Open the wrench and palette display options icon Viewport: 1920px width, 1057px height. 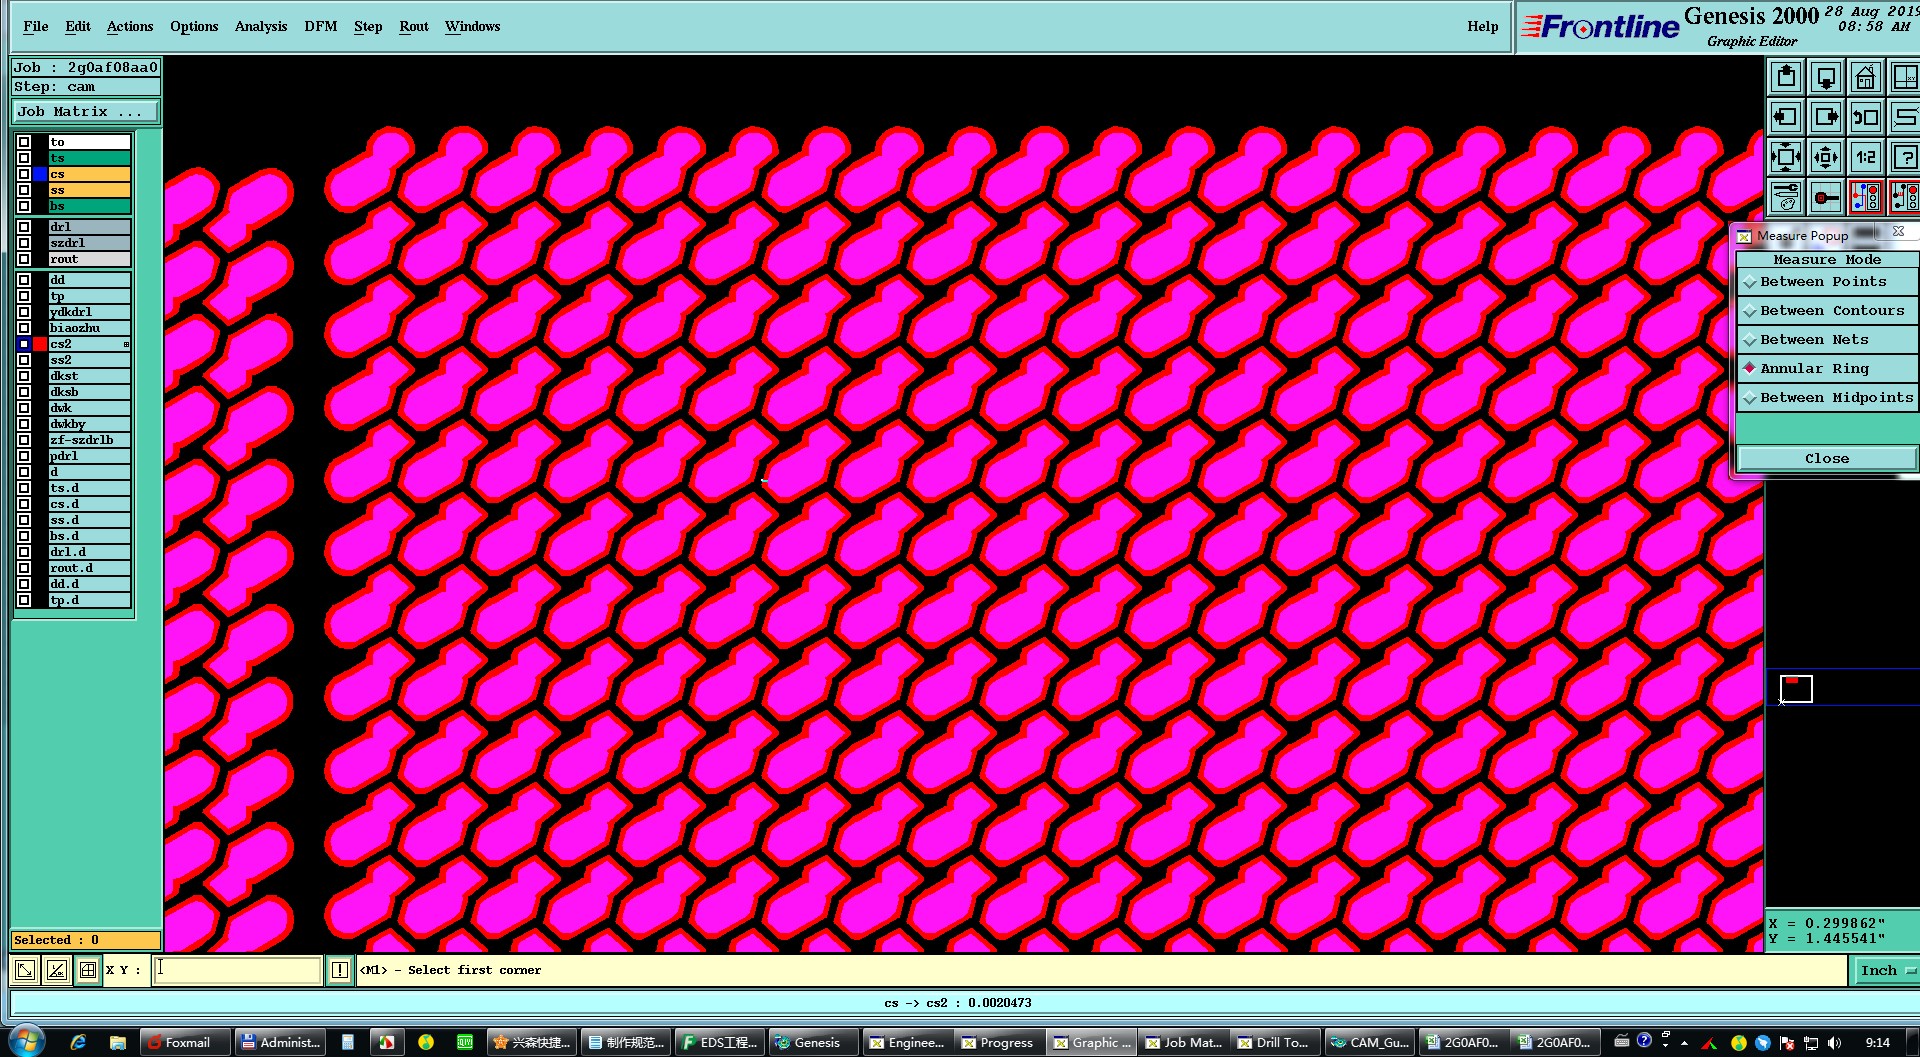pos(1786,197)
